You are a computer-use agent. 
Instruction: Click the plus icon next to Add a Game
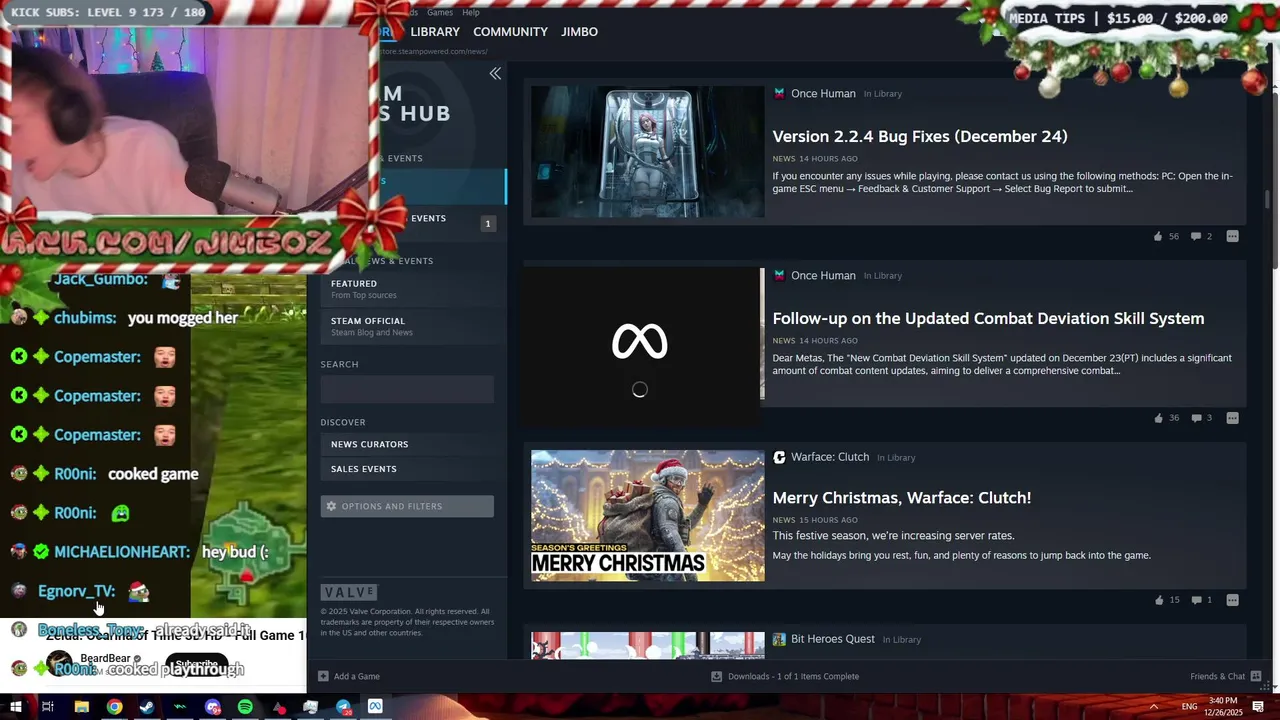point(323,677)
